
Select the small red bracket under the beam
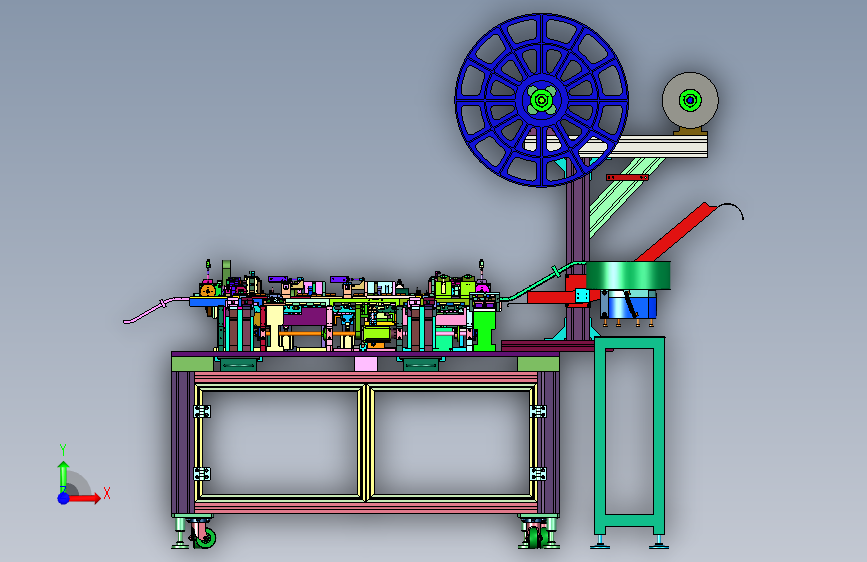pyautogui.click(x=627, y=178)
